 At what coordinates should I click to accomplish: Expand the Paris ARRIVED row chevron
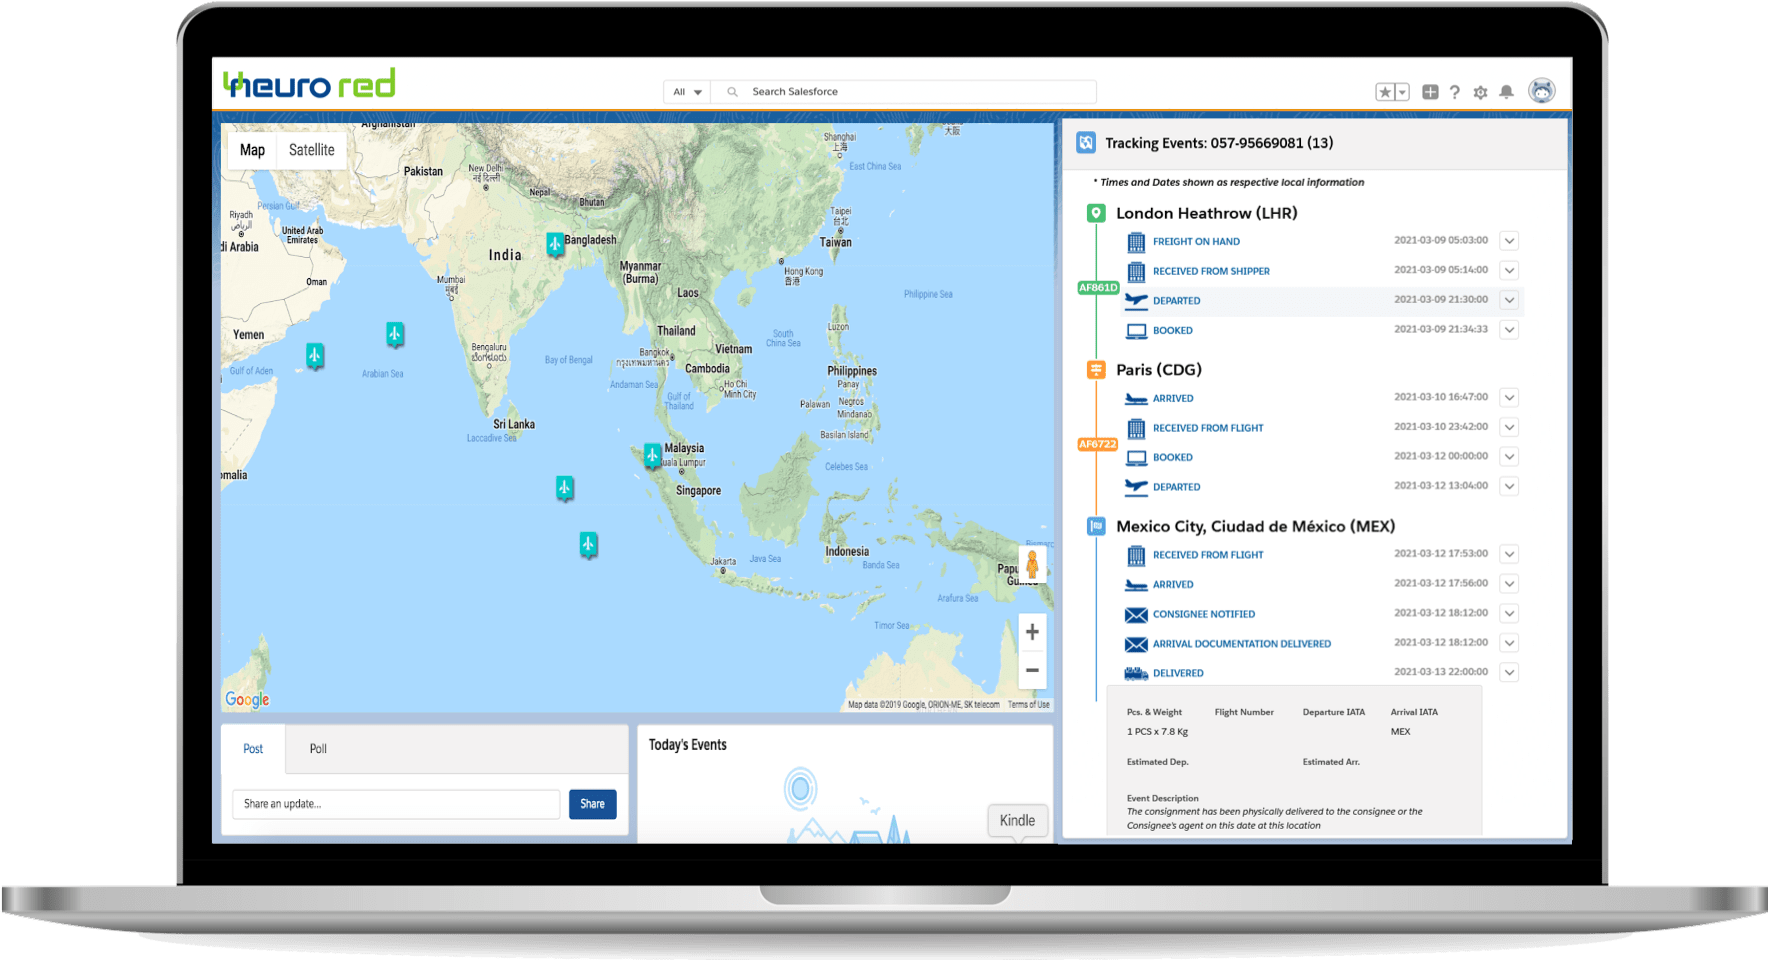[x=1510, y=398]
